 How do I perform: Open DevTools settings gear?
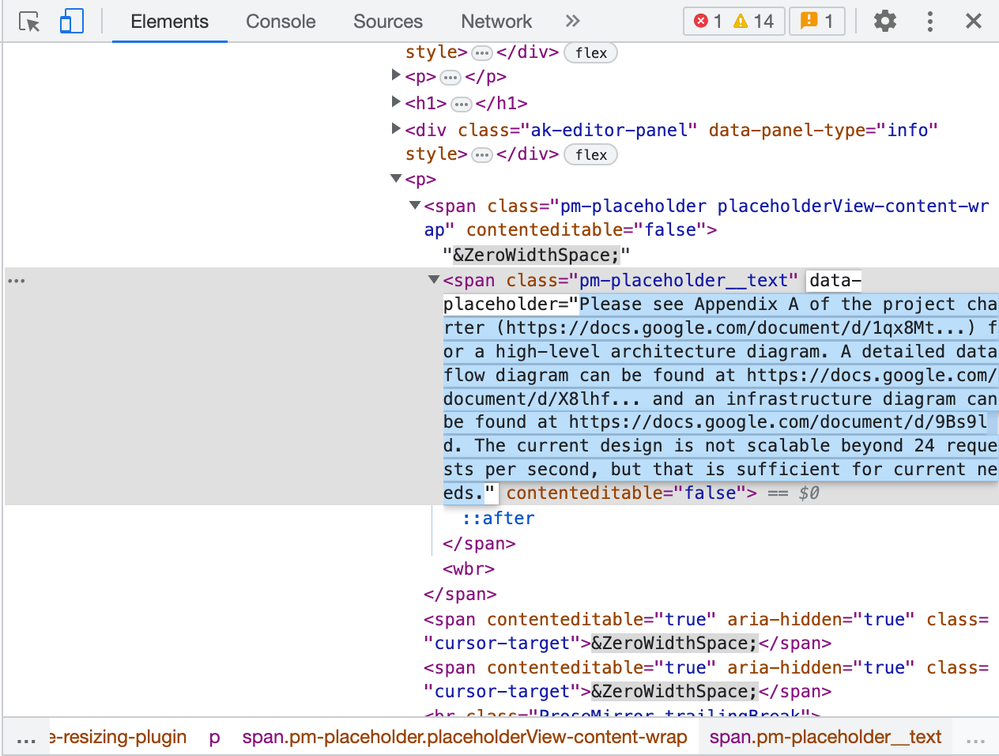(884, 22)
